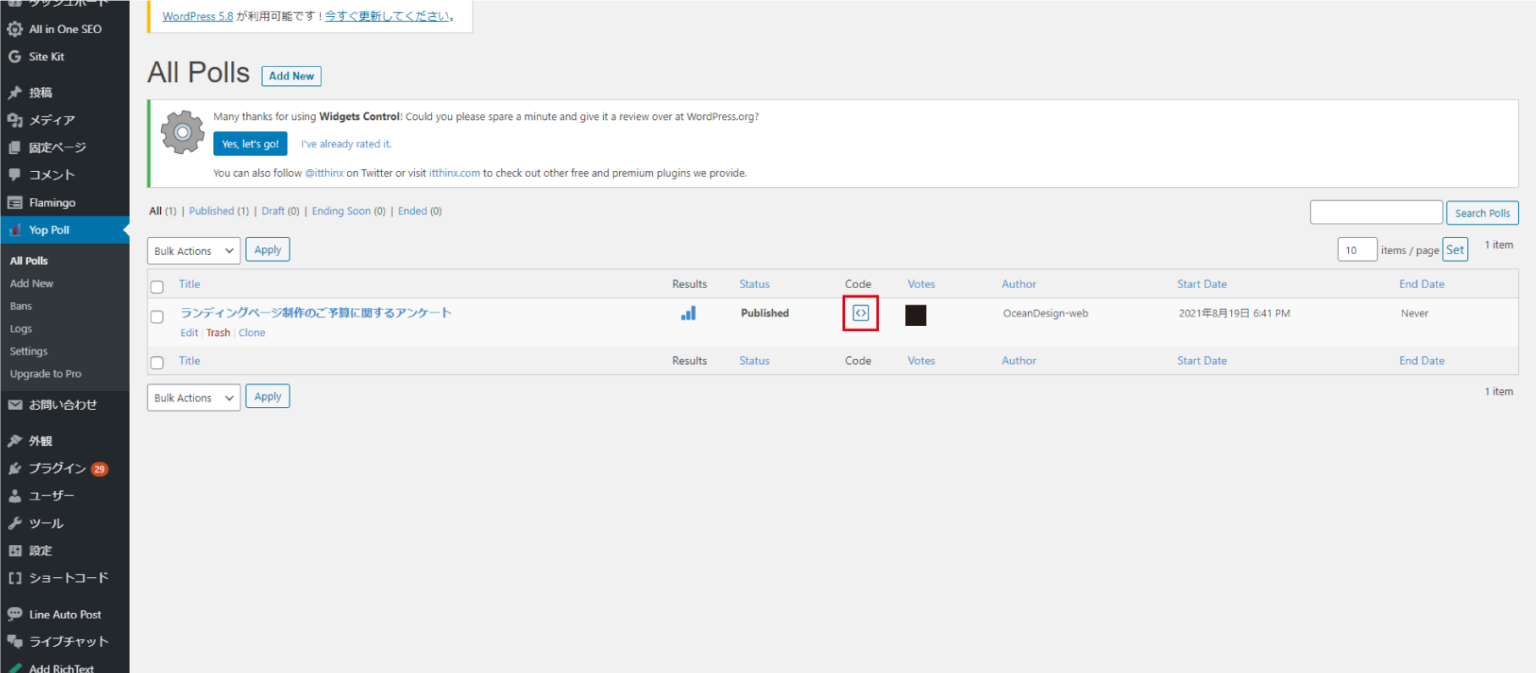Click the poll results bar chart icon
Viewport: 1536px width, 673px height.
(x=688, y=313)
